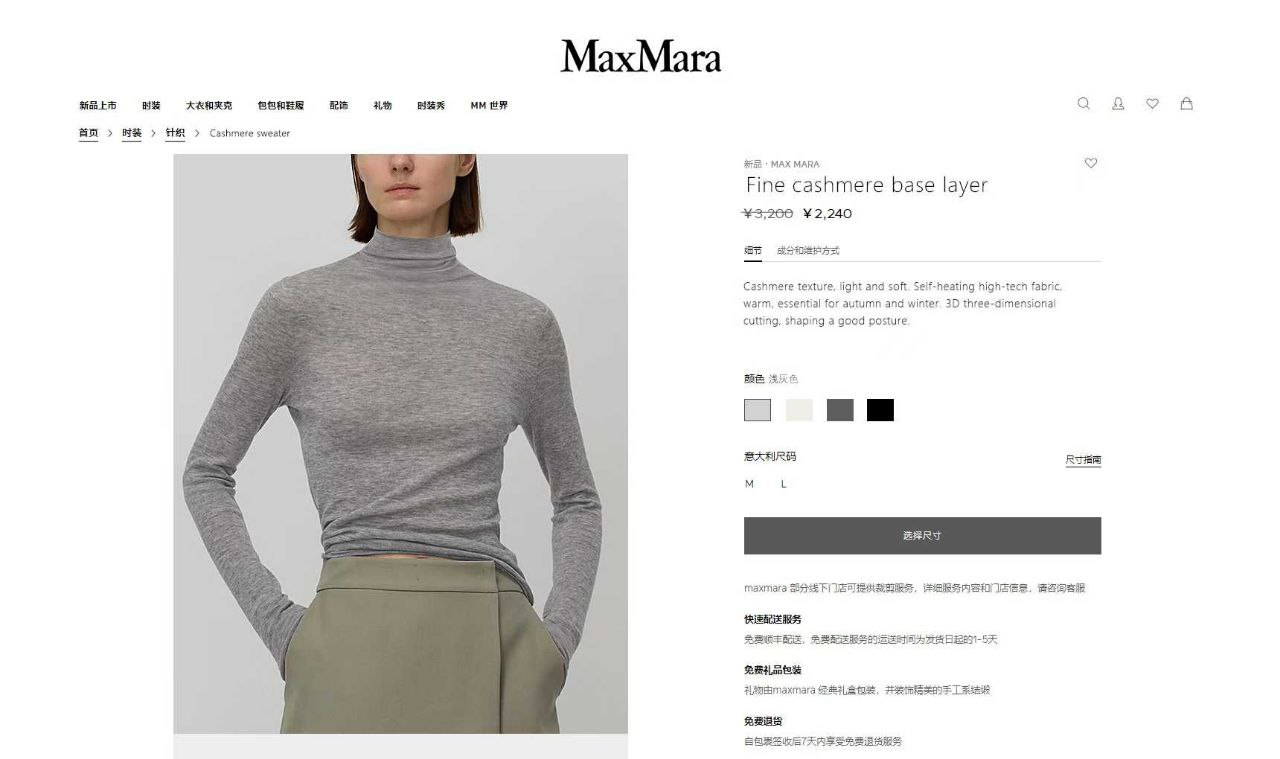Viewport: 1280px width, 759px height.
Task: Choose the black color swatch
Action: click(880, 410)
